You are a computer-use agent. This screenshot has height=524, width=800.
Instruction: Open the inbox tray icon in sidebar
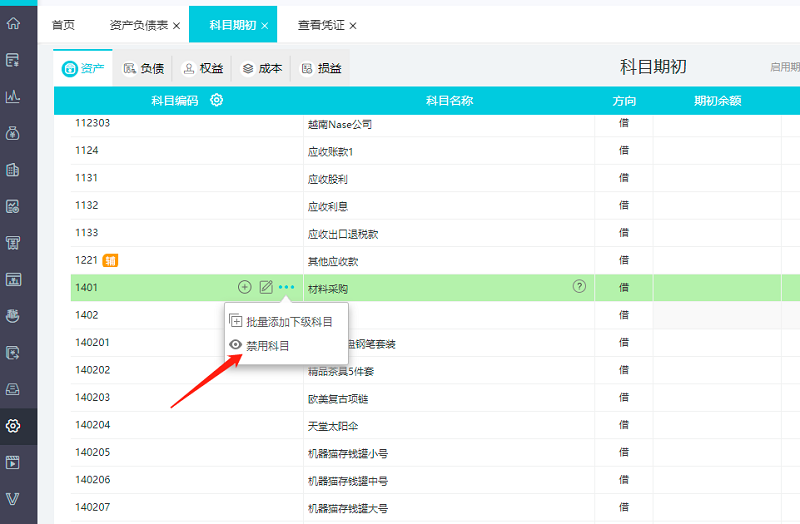pyautogui.click(x=13, y=389)
